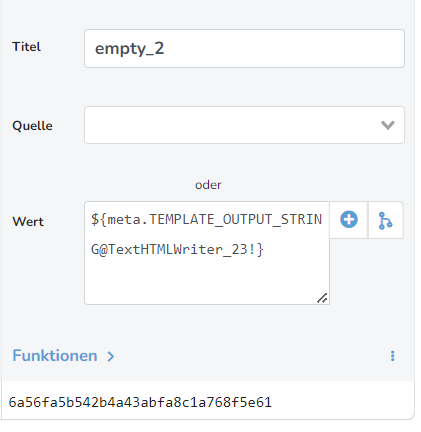Screen dimensions: 421x432
Task: Expand the Quelle dropdown arrow
Action: 388,125
